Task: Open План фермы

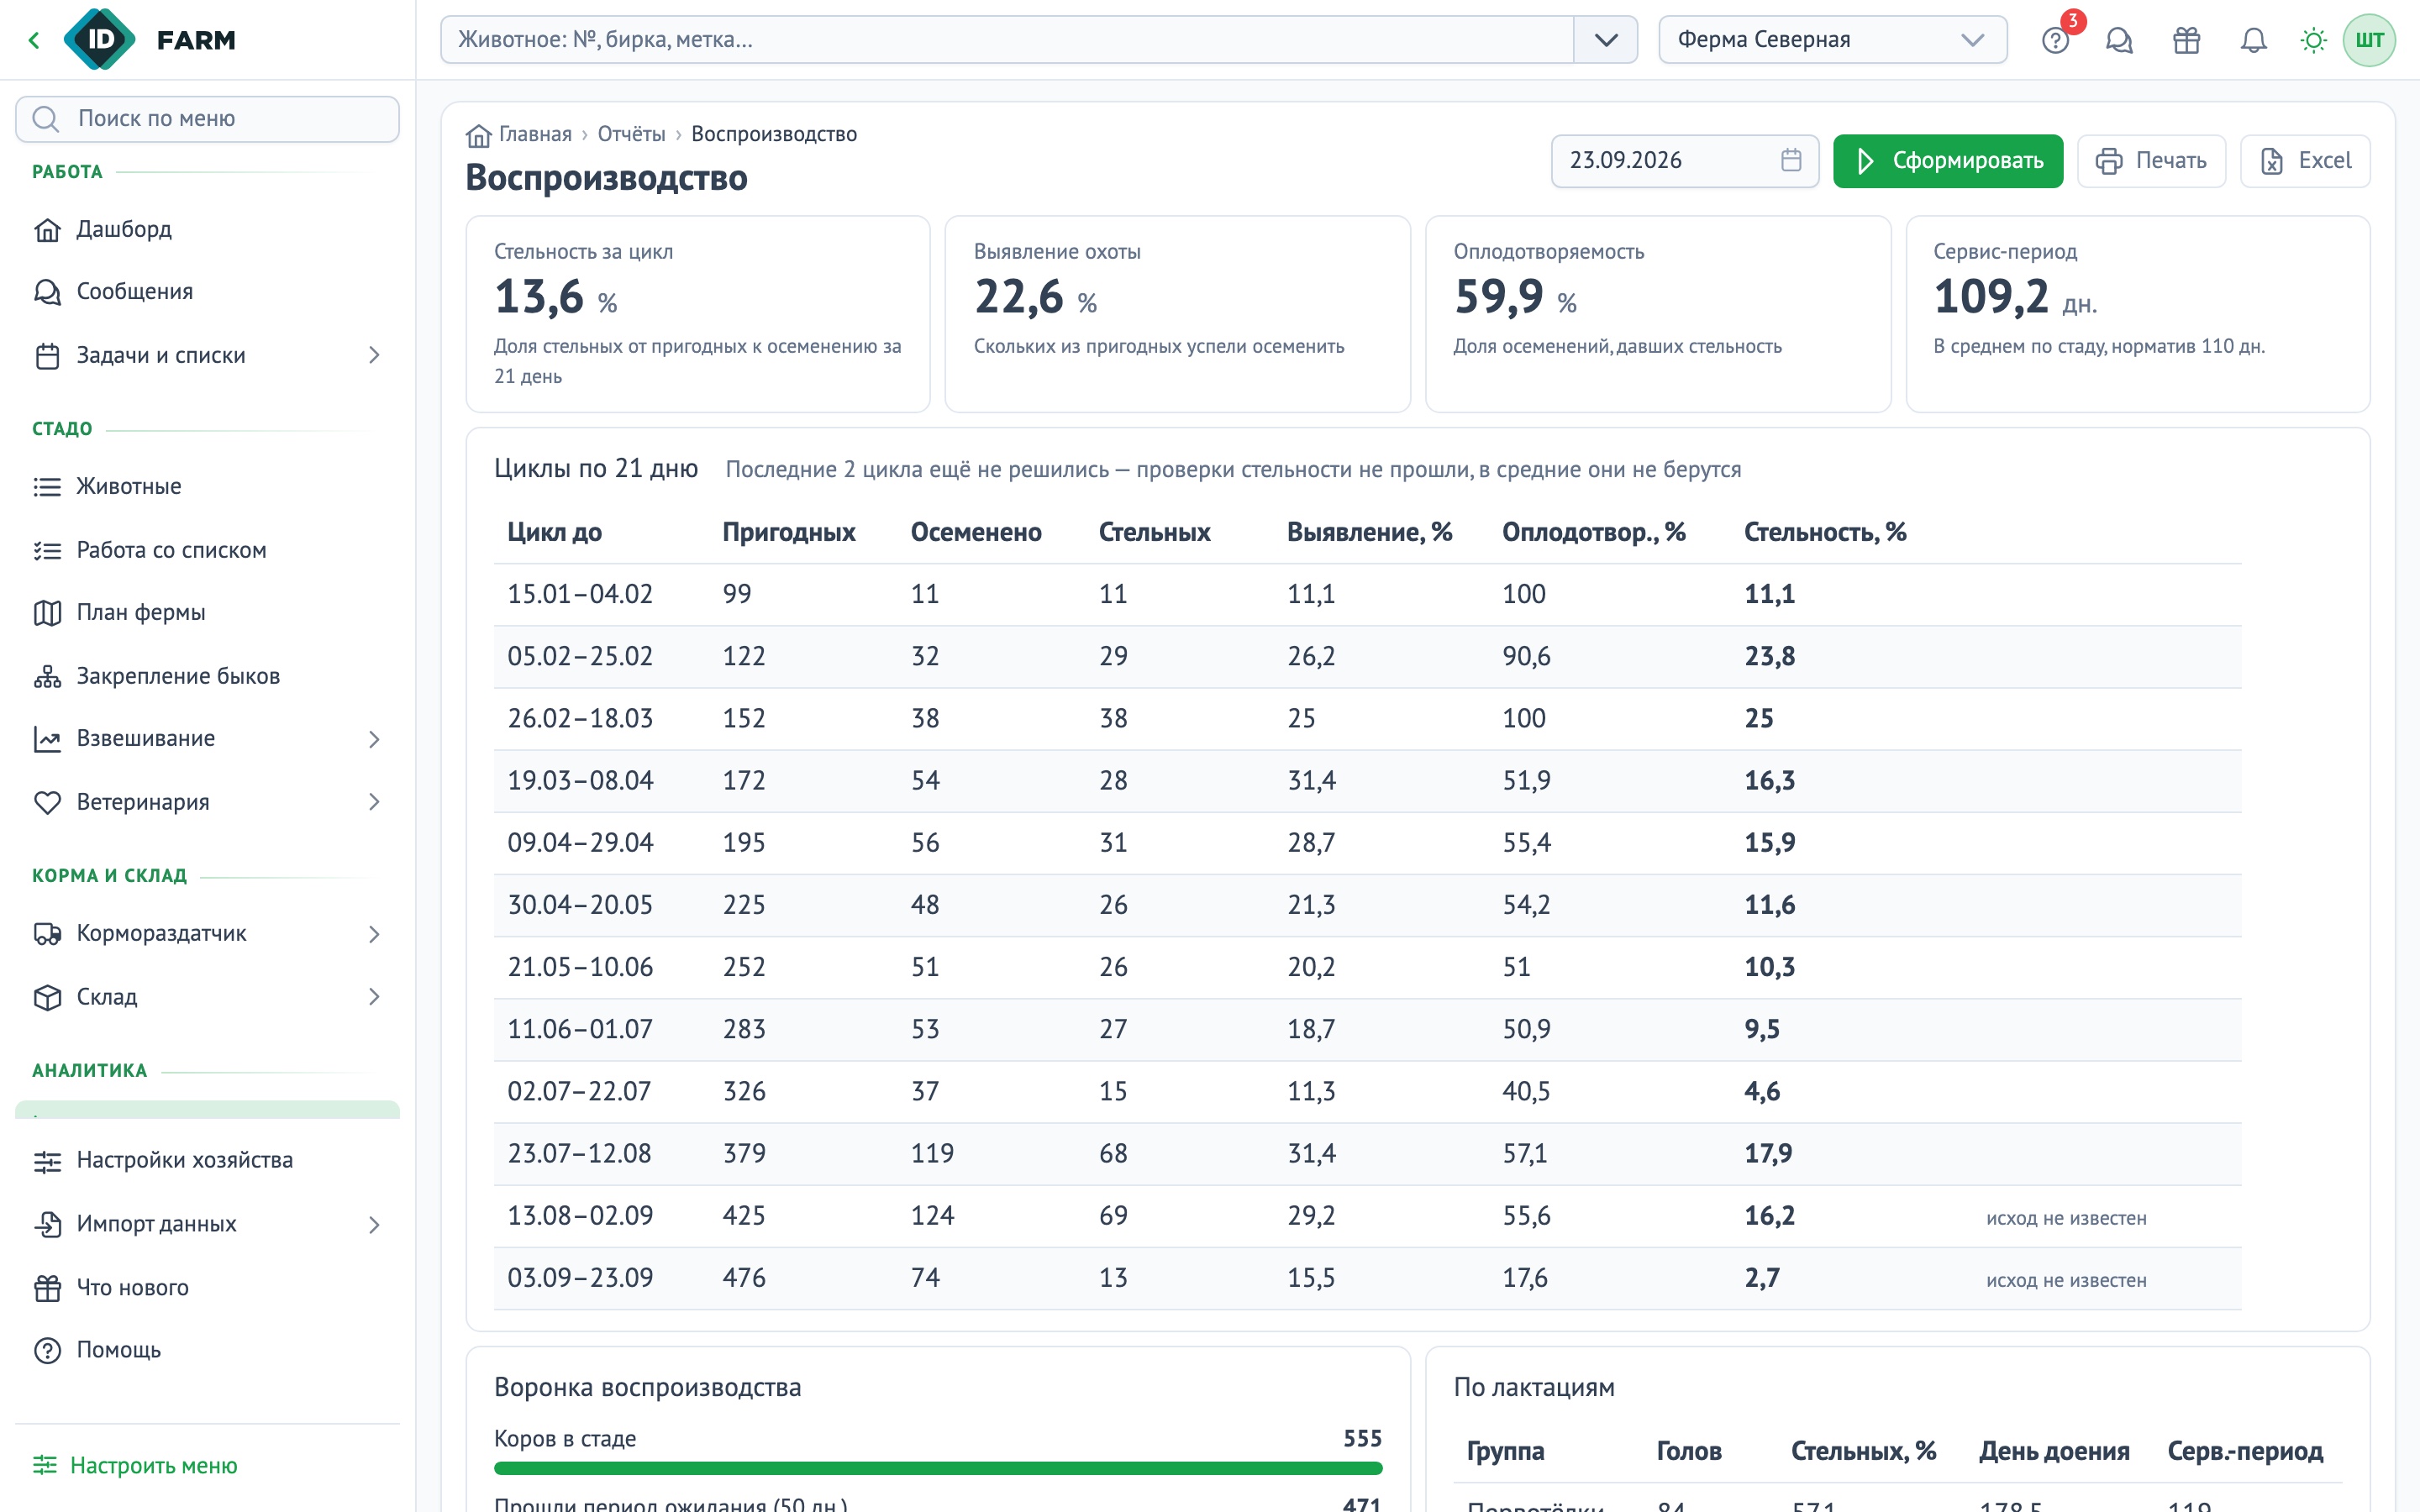Action: click(x=207, y=612)
